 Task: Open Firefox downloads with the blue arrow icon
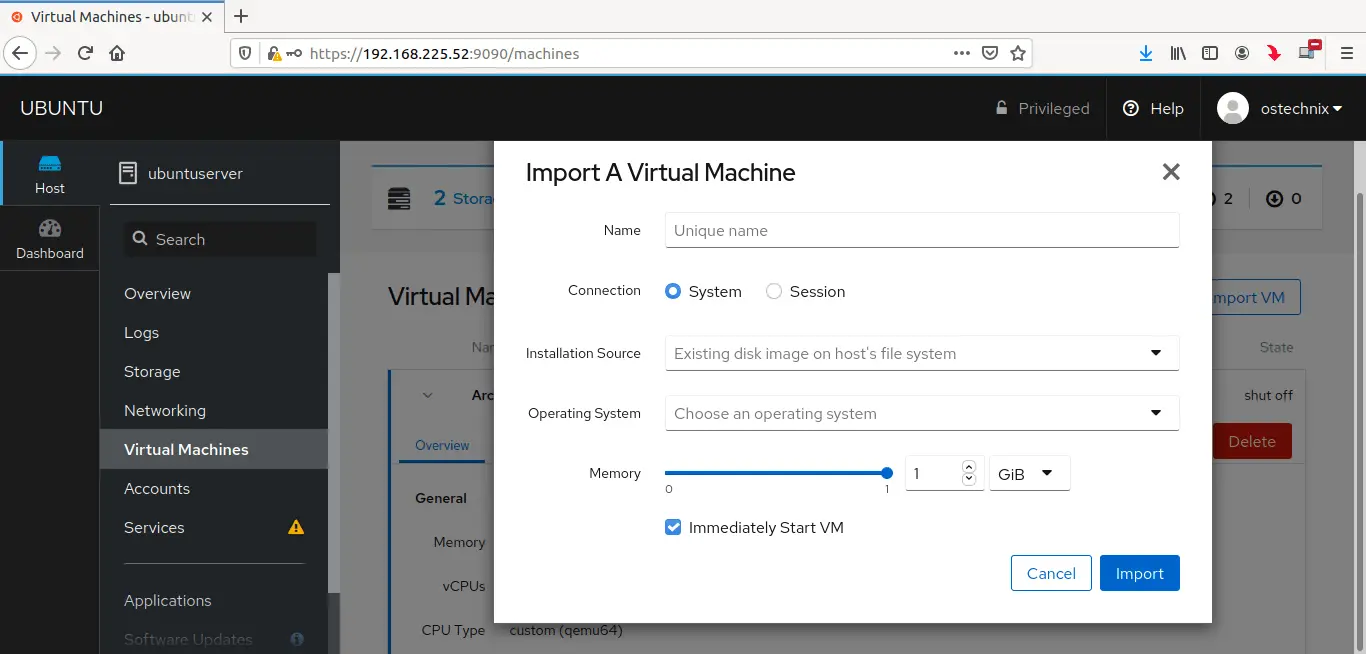(1146, 53)
